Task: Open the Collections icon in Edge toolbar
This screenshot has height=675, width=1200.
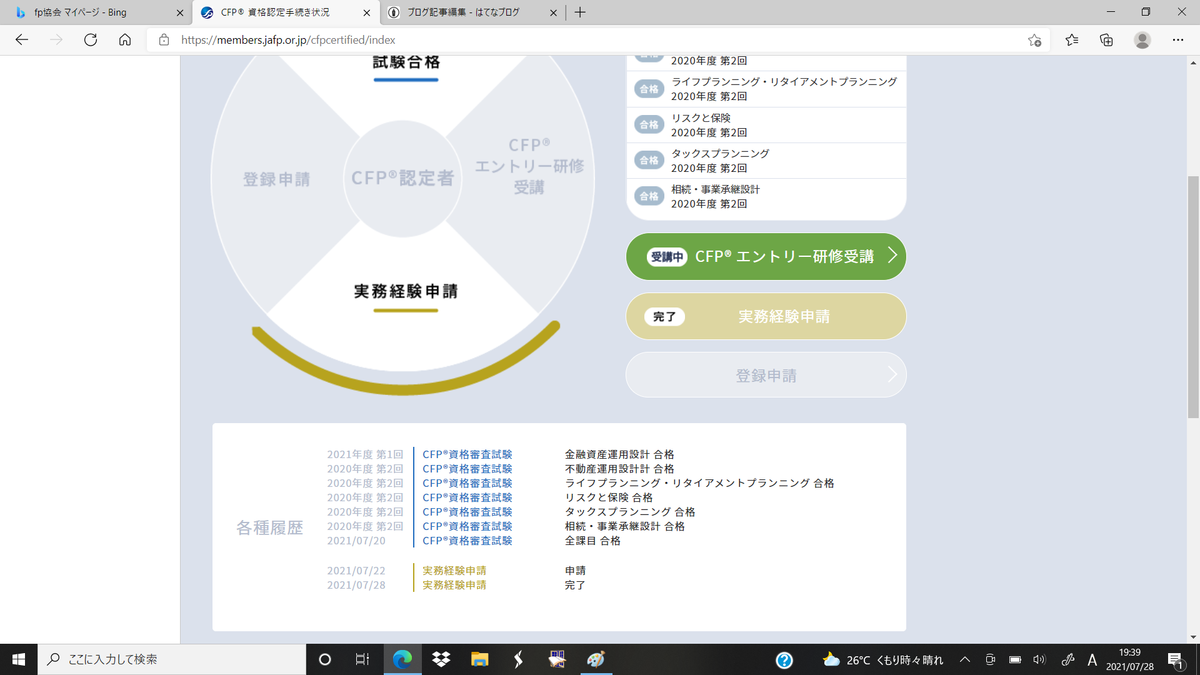Action: click(1105, 40)
